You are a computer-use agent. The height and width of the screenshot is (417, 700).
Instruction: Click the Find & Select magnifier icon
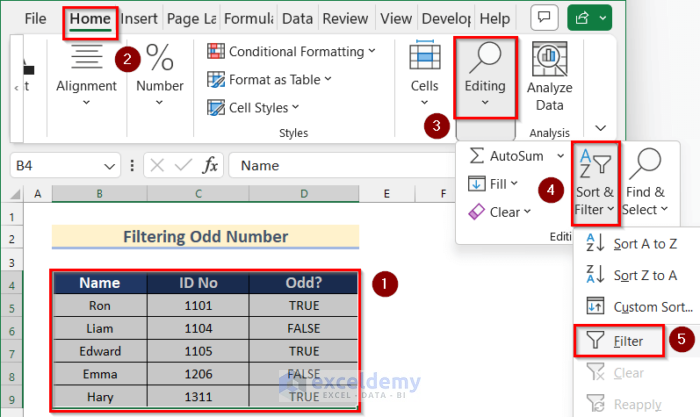coord(646,163)
